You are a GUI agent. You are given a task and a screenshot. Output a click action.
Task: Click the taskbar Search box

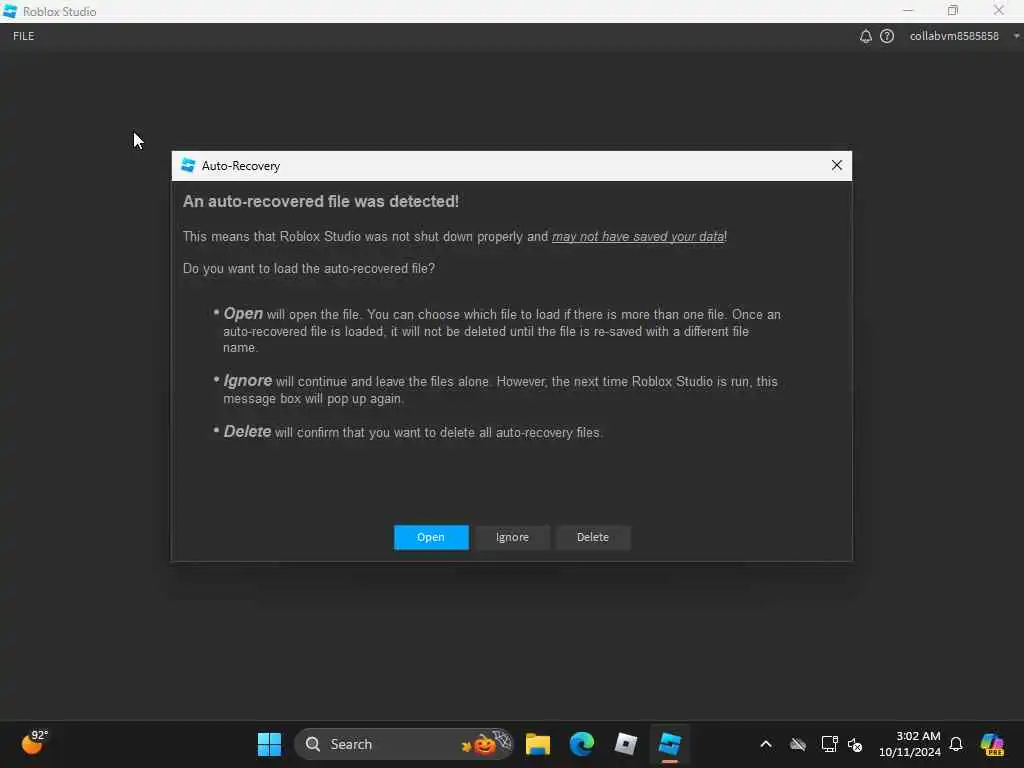click(x=404, y=744)
